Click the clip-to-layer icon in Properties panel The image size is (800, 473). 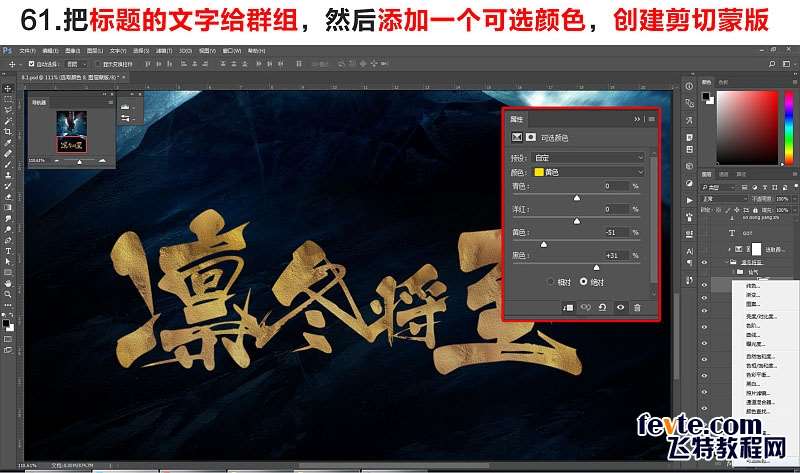568,308
